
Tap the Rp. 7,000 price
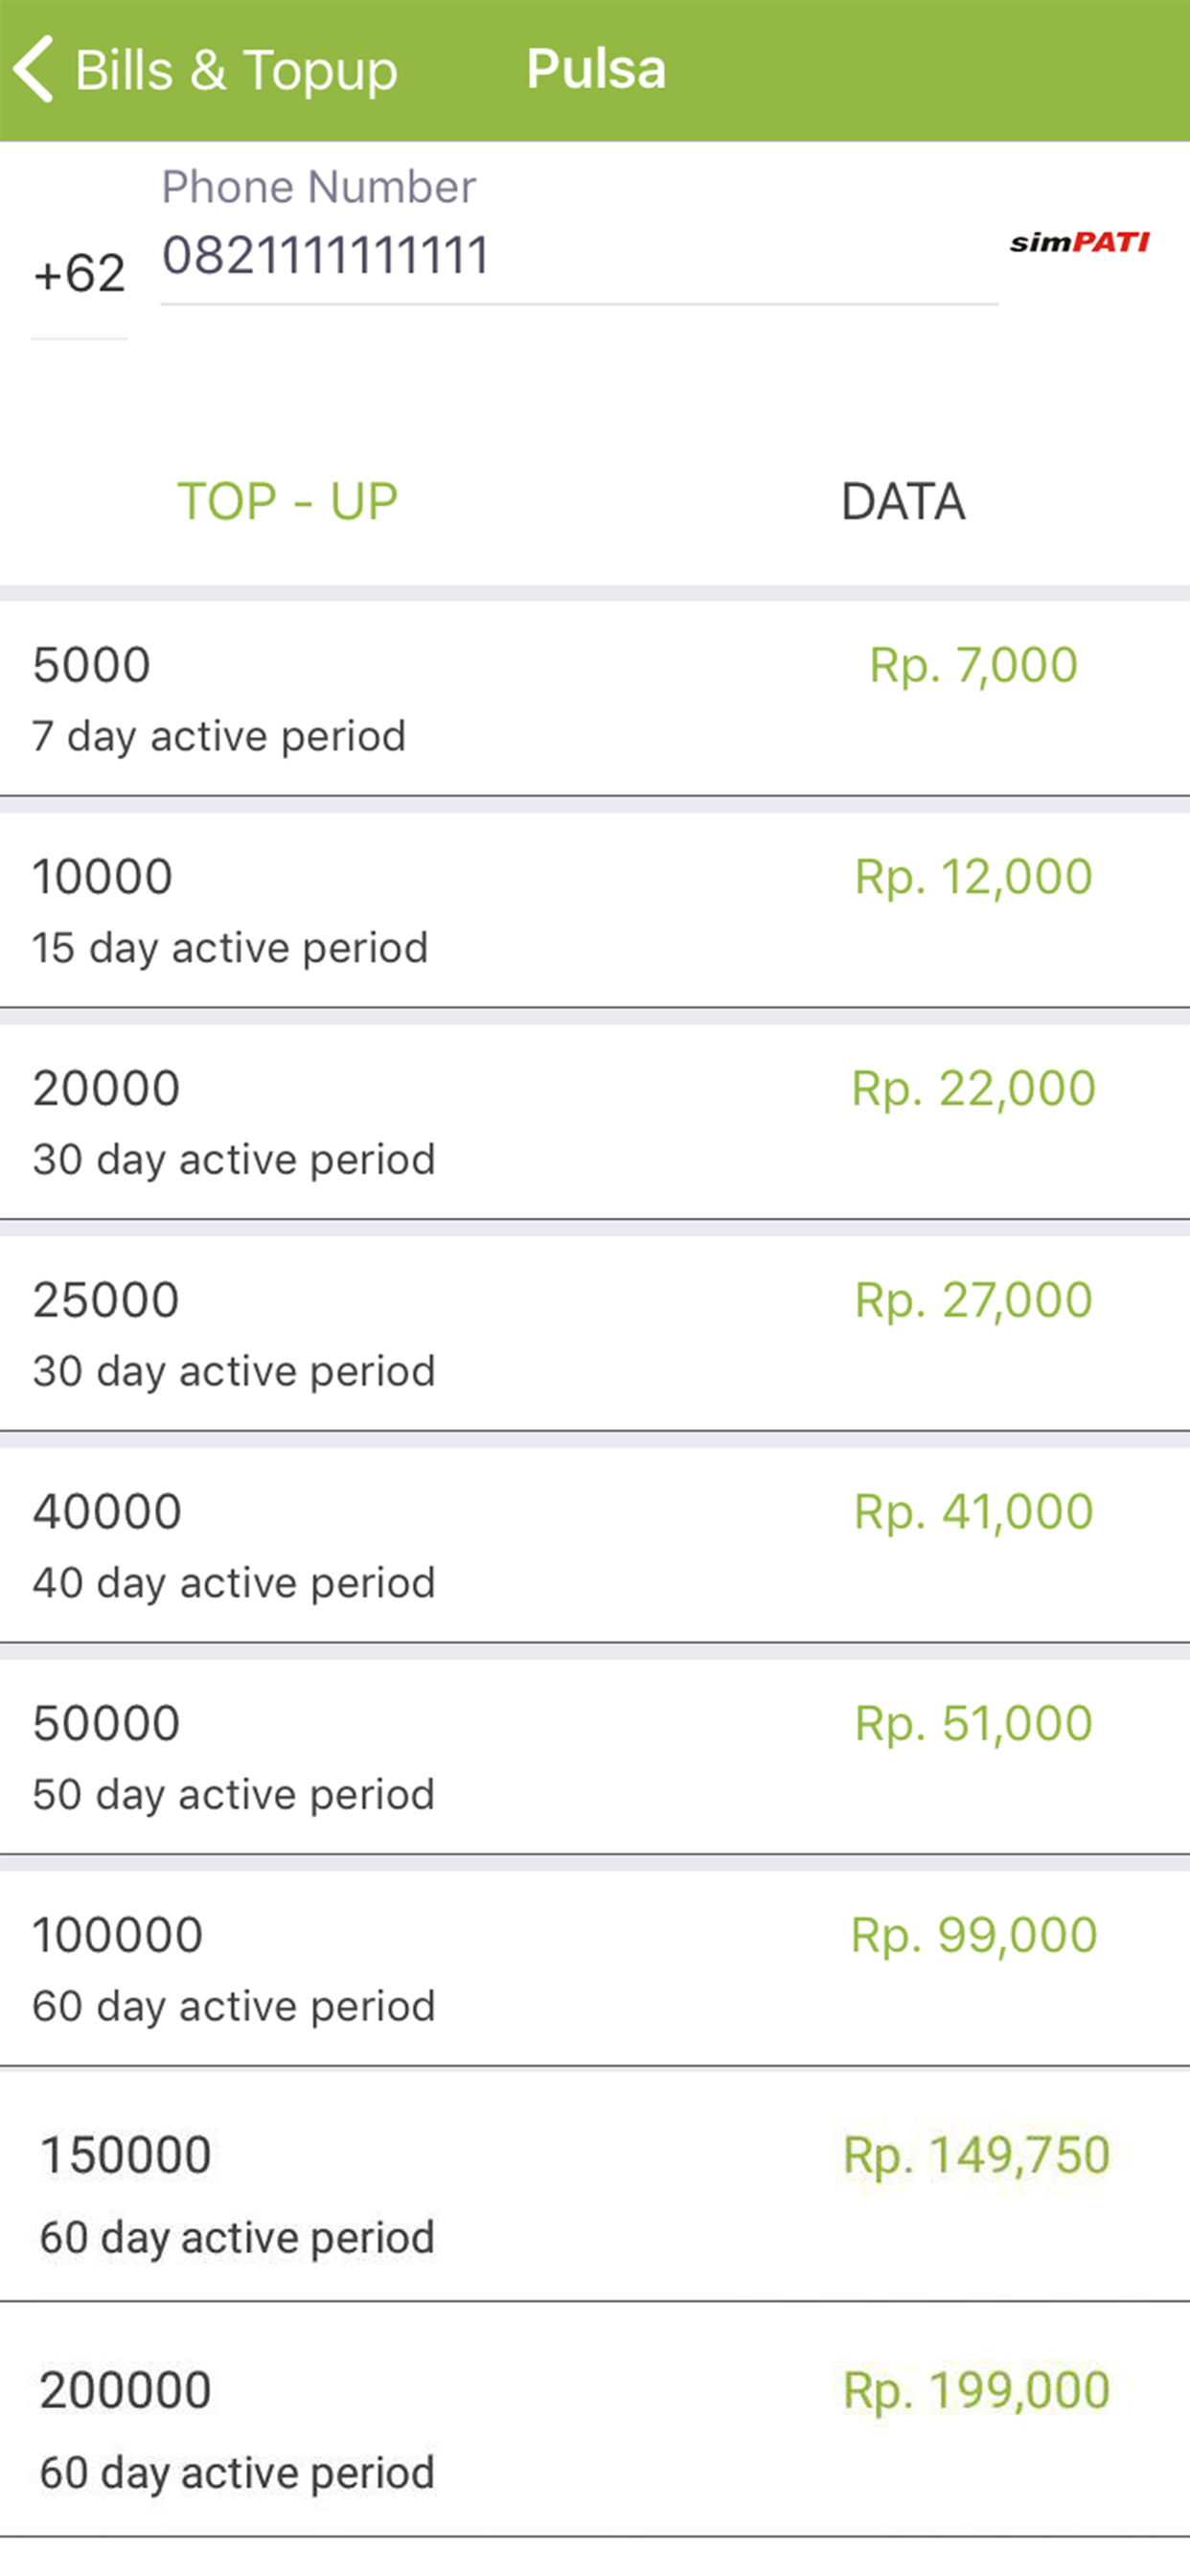coord(973,665)
